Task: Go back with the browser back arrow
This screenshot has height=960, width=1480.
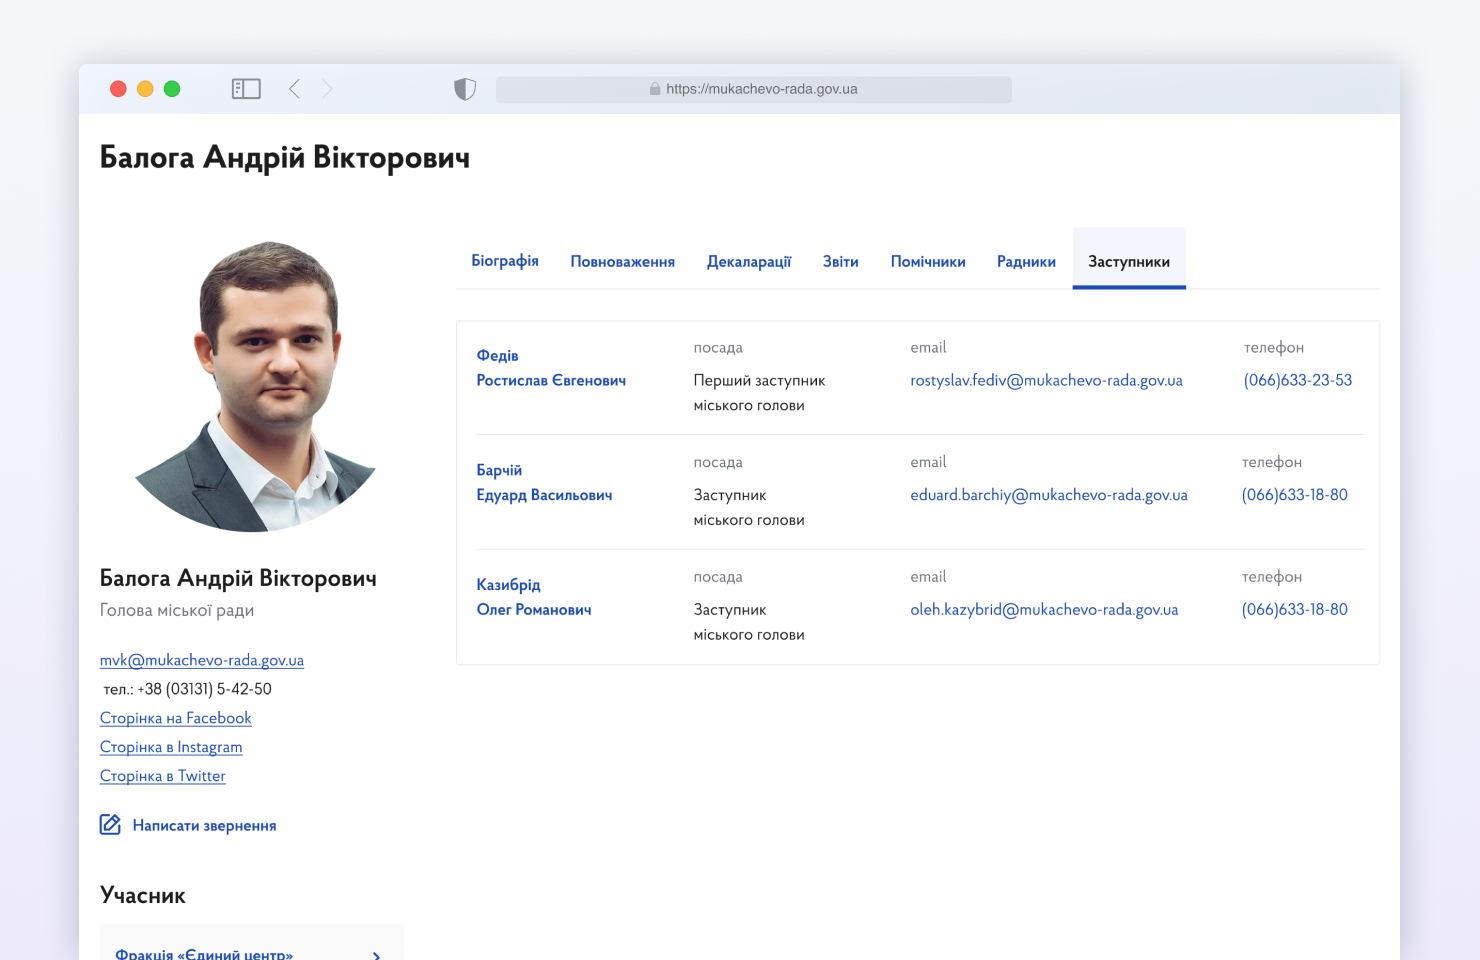Action: [294, 89]
